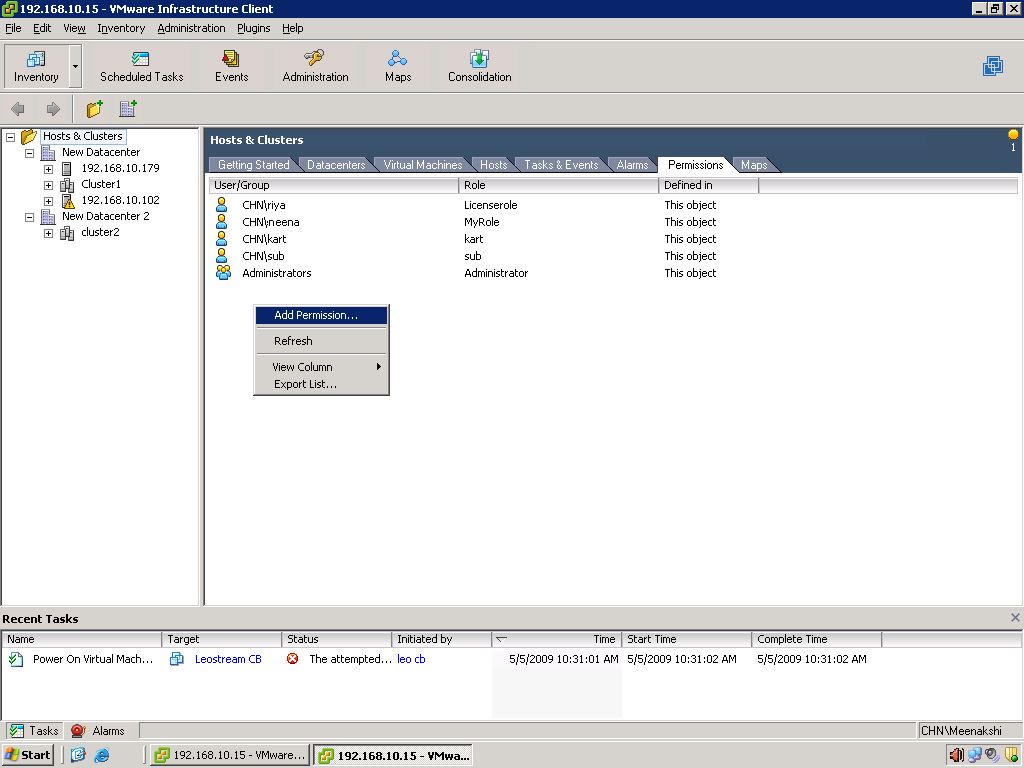Screen dimensions: 1024x768
Task: Open the Leostream CB target link
Action: pyautogui.click(x=228, y=659)
